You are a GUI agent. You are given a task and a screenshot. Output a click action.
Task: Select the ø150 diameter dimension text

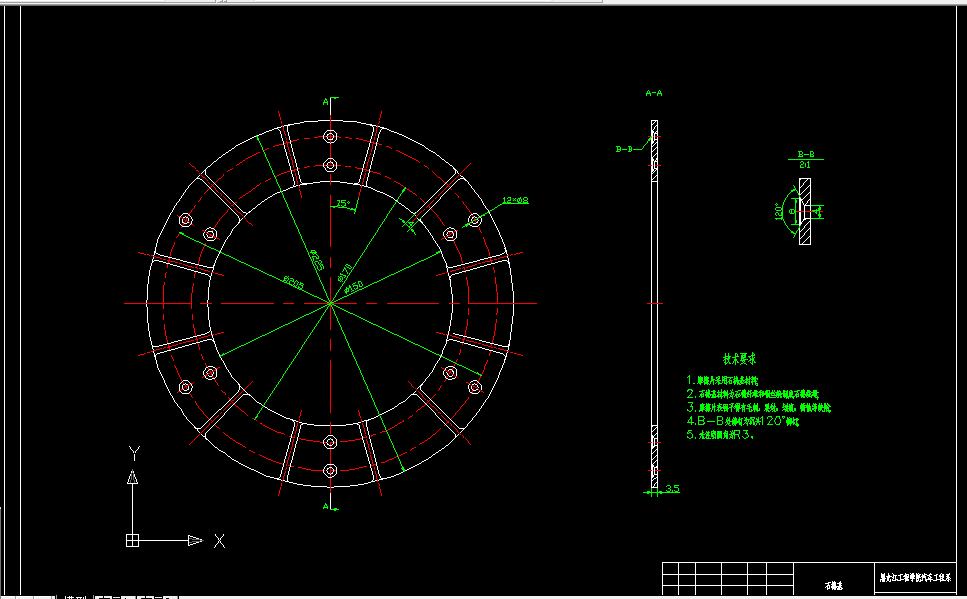point(353,287)
